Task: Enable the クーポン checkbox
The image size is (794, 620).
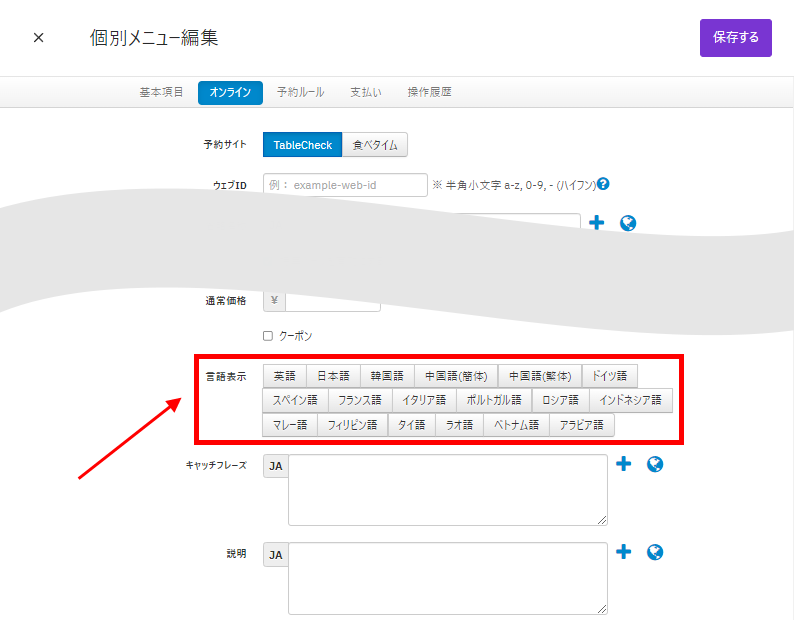Action: click(268, 336)
